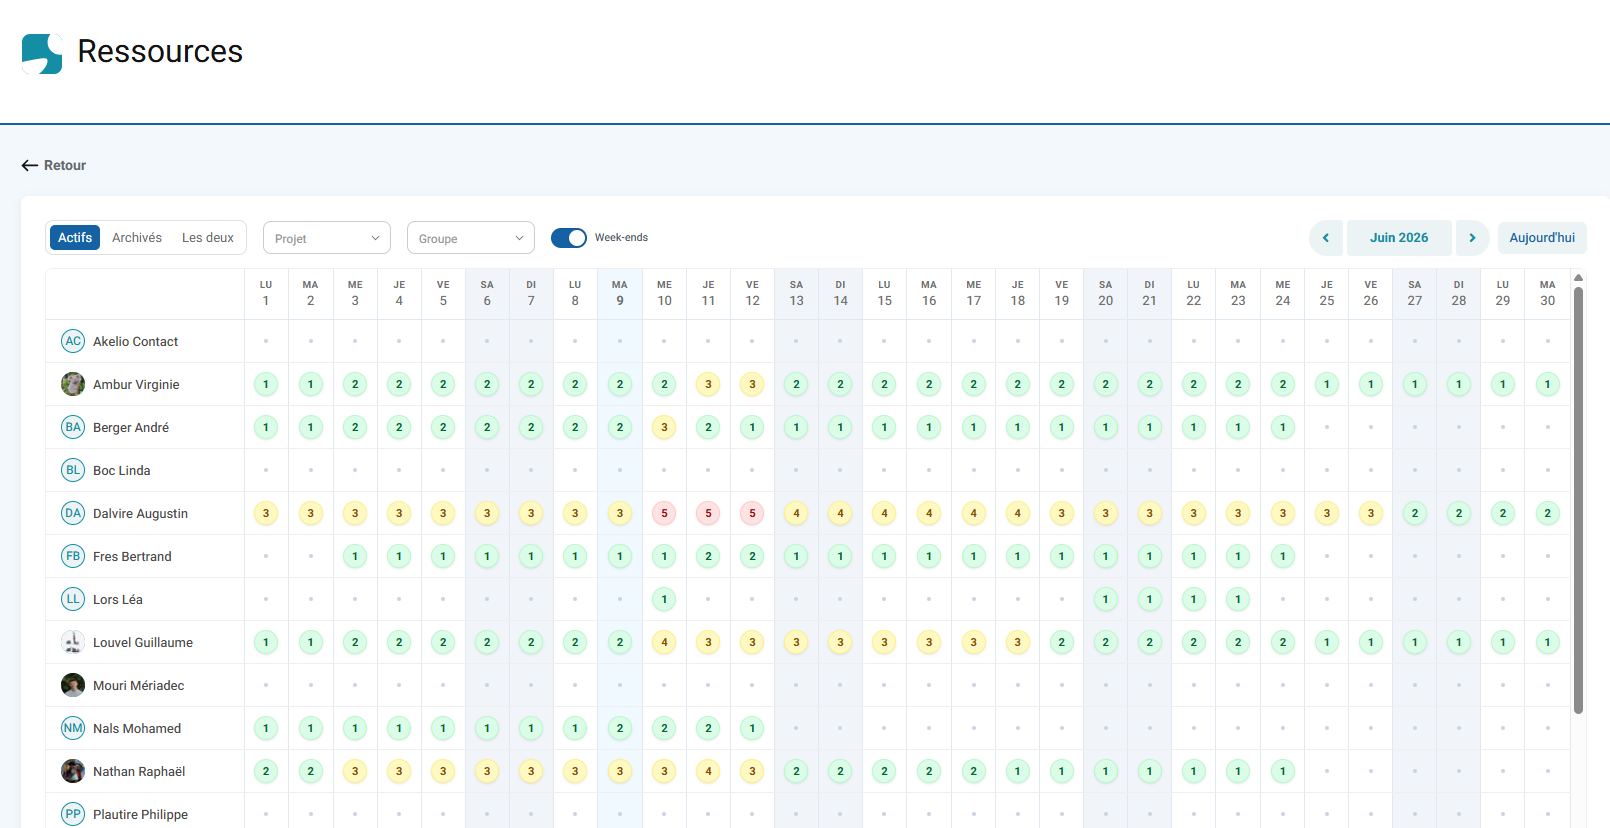The image size is (1610, 828).
Task: Click Nathan Raphaël's yellow 4 on JE 11
Action: pos(708,771)
